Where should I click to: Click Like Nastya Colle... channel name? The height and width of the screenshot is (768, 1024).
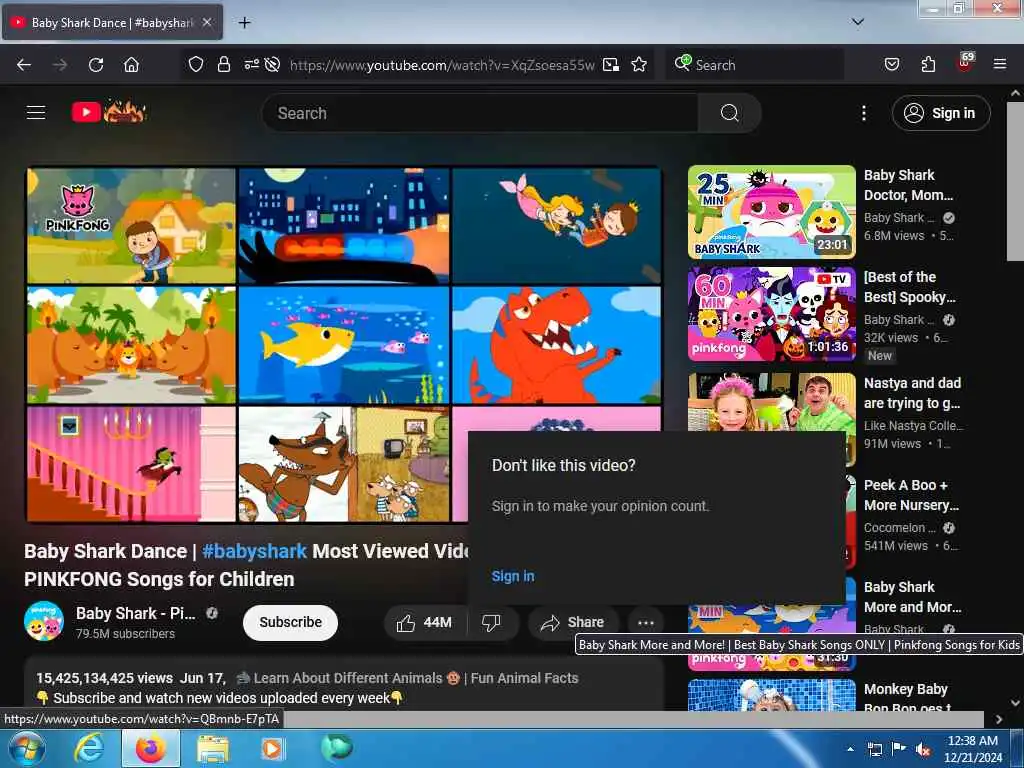click(913, 426)
